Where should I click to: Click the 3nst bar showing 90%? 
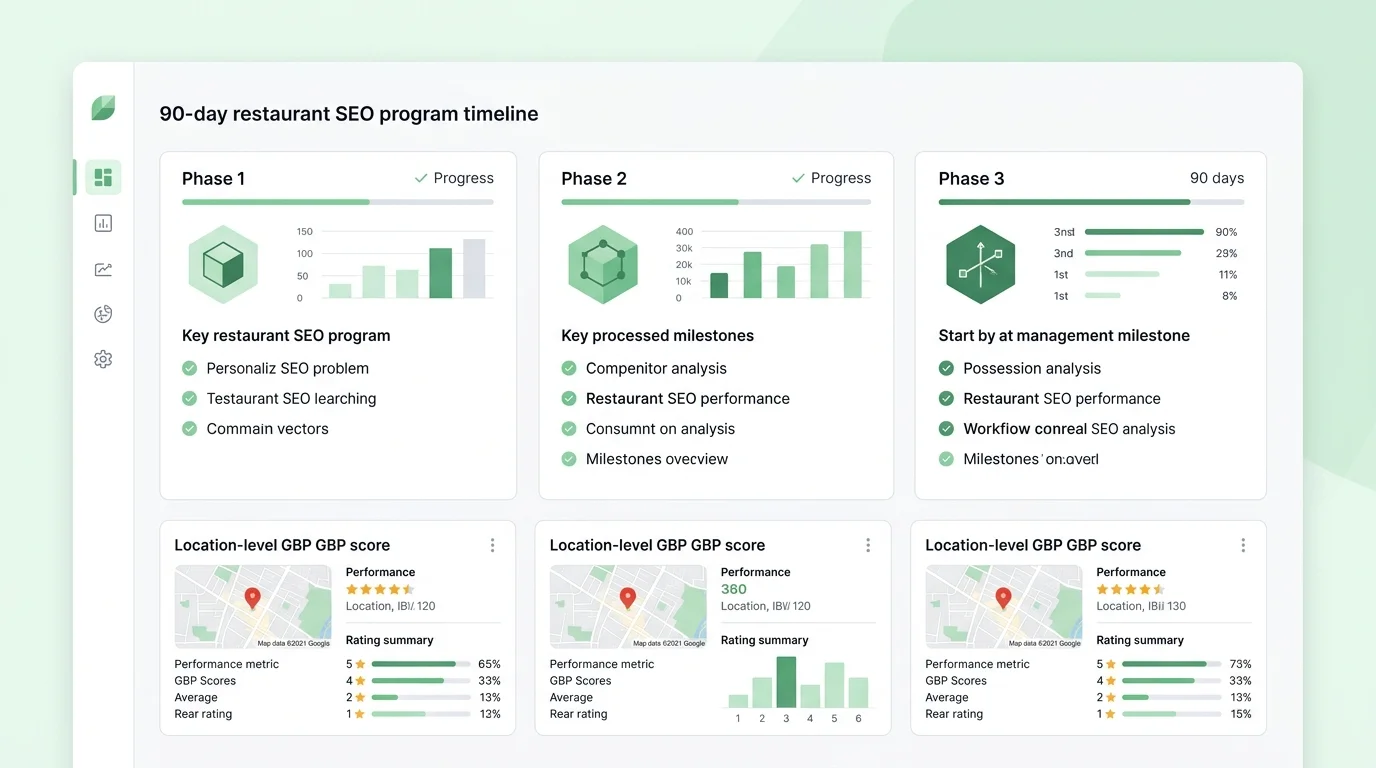pyautogui.click(x=1144, y=232)
